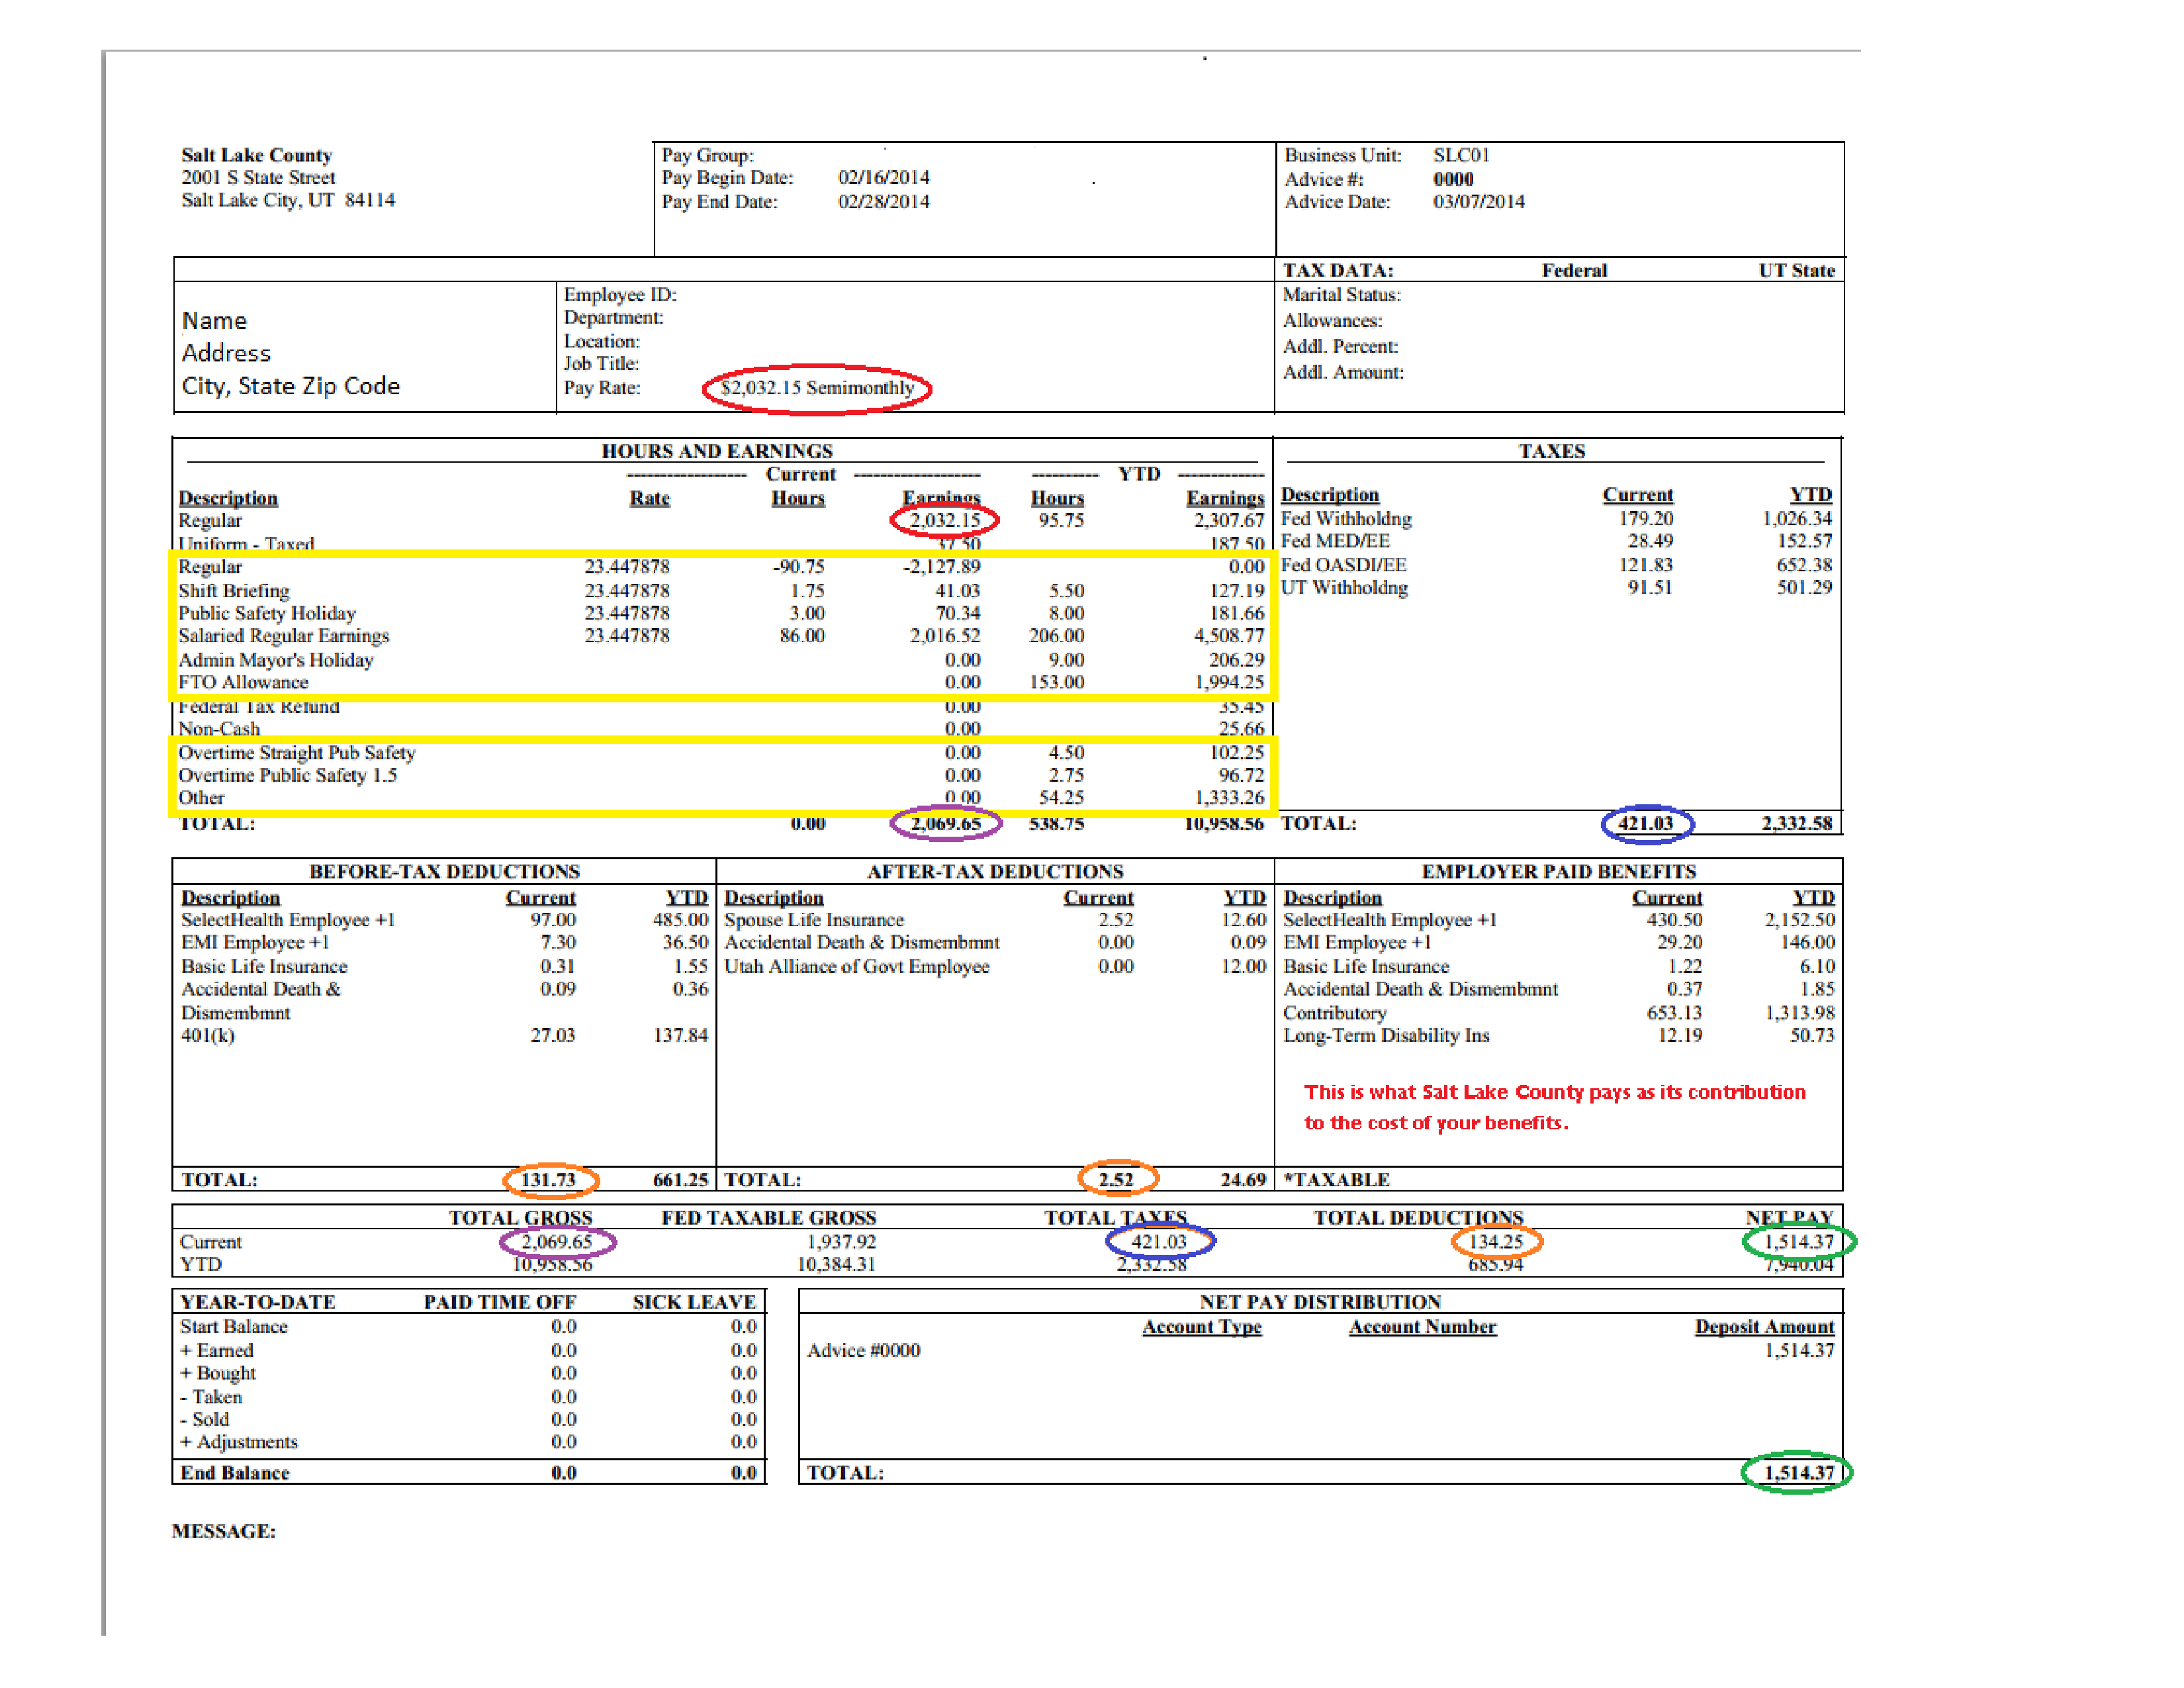
Task: Click the FTO Allowance YTD earnings 1,994.25
Action: (1228, 682)
